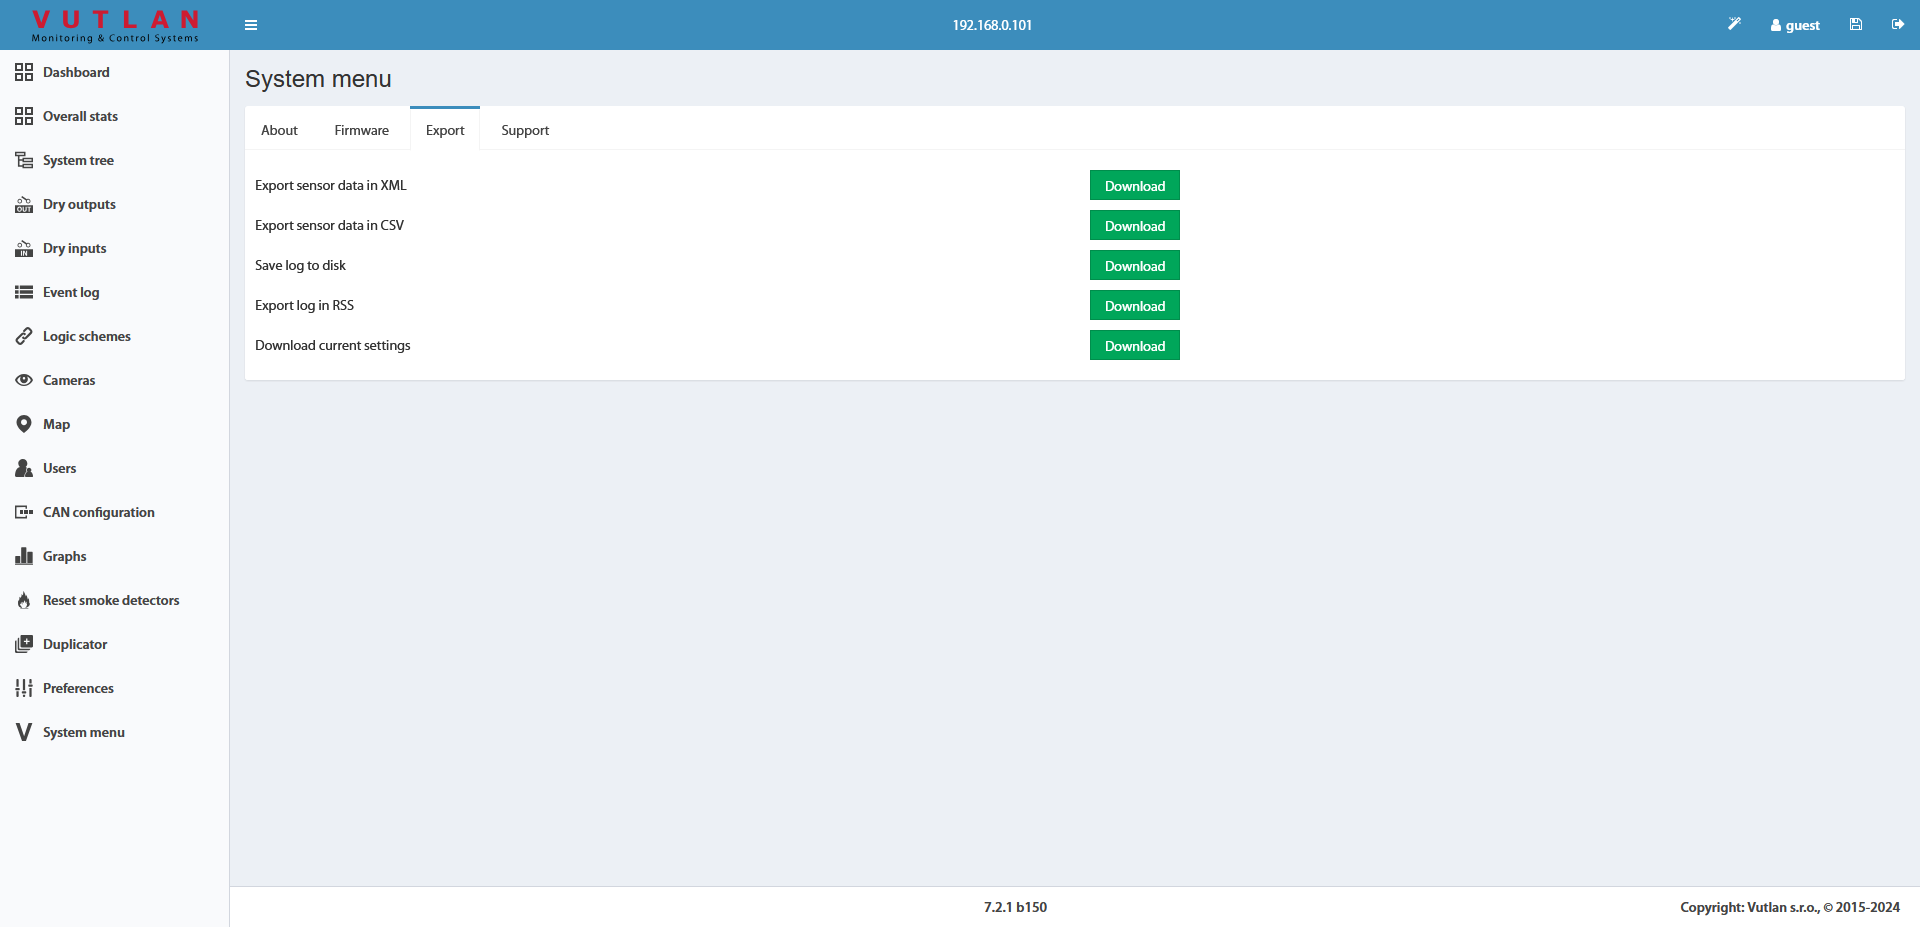Open CAN configuration from the sidebar
This screenshot has width=1920, height=927.
pyautogui.click(x=98, y=512)
